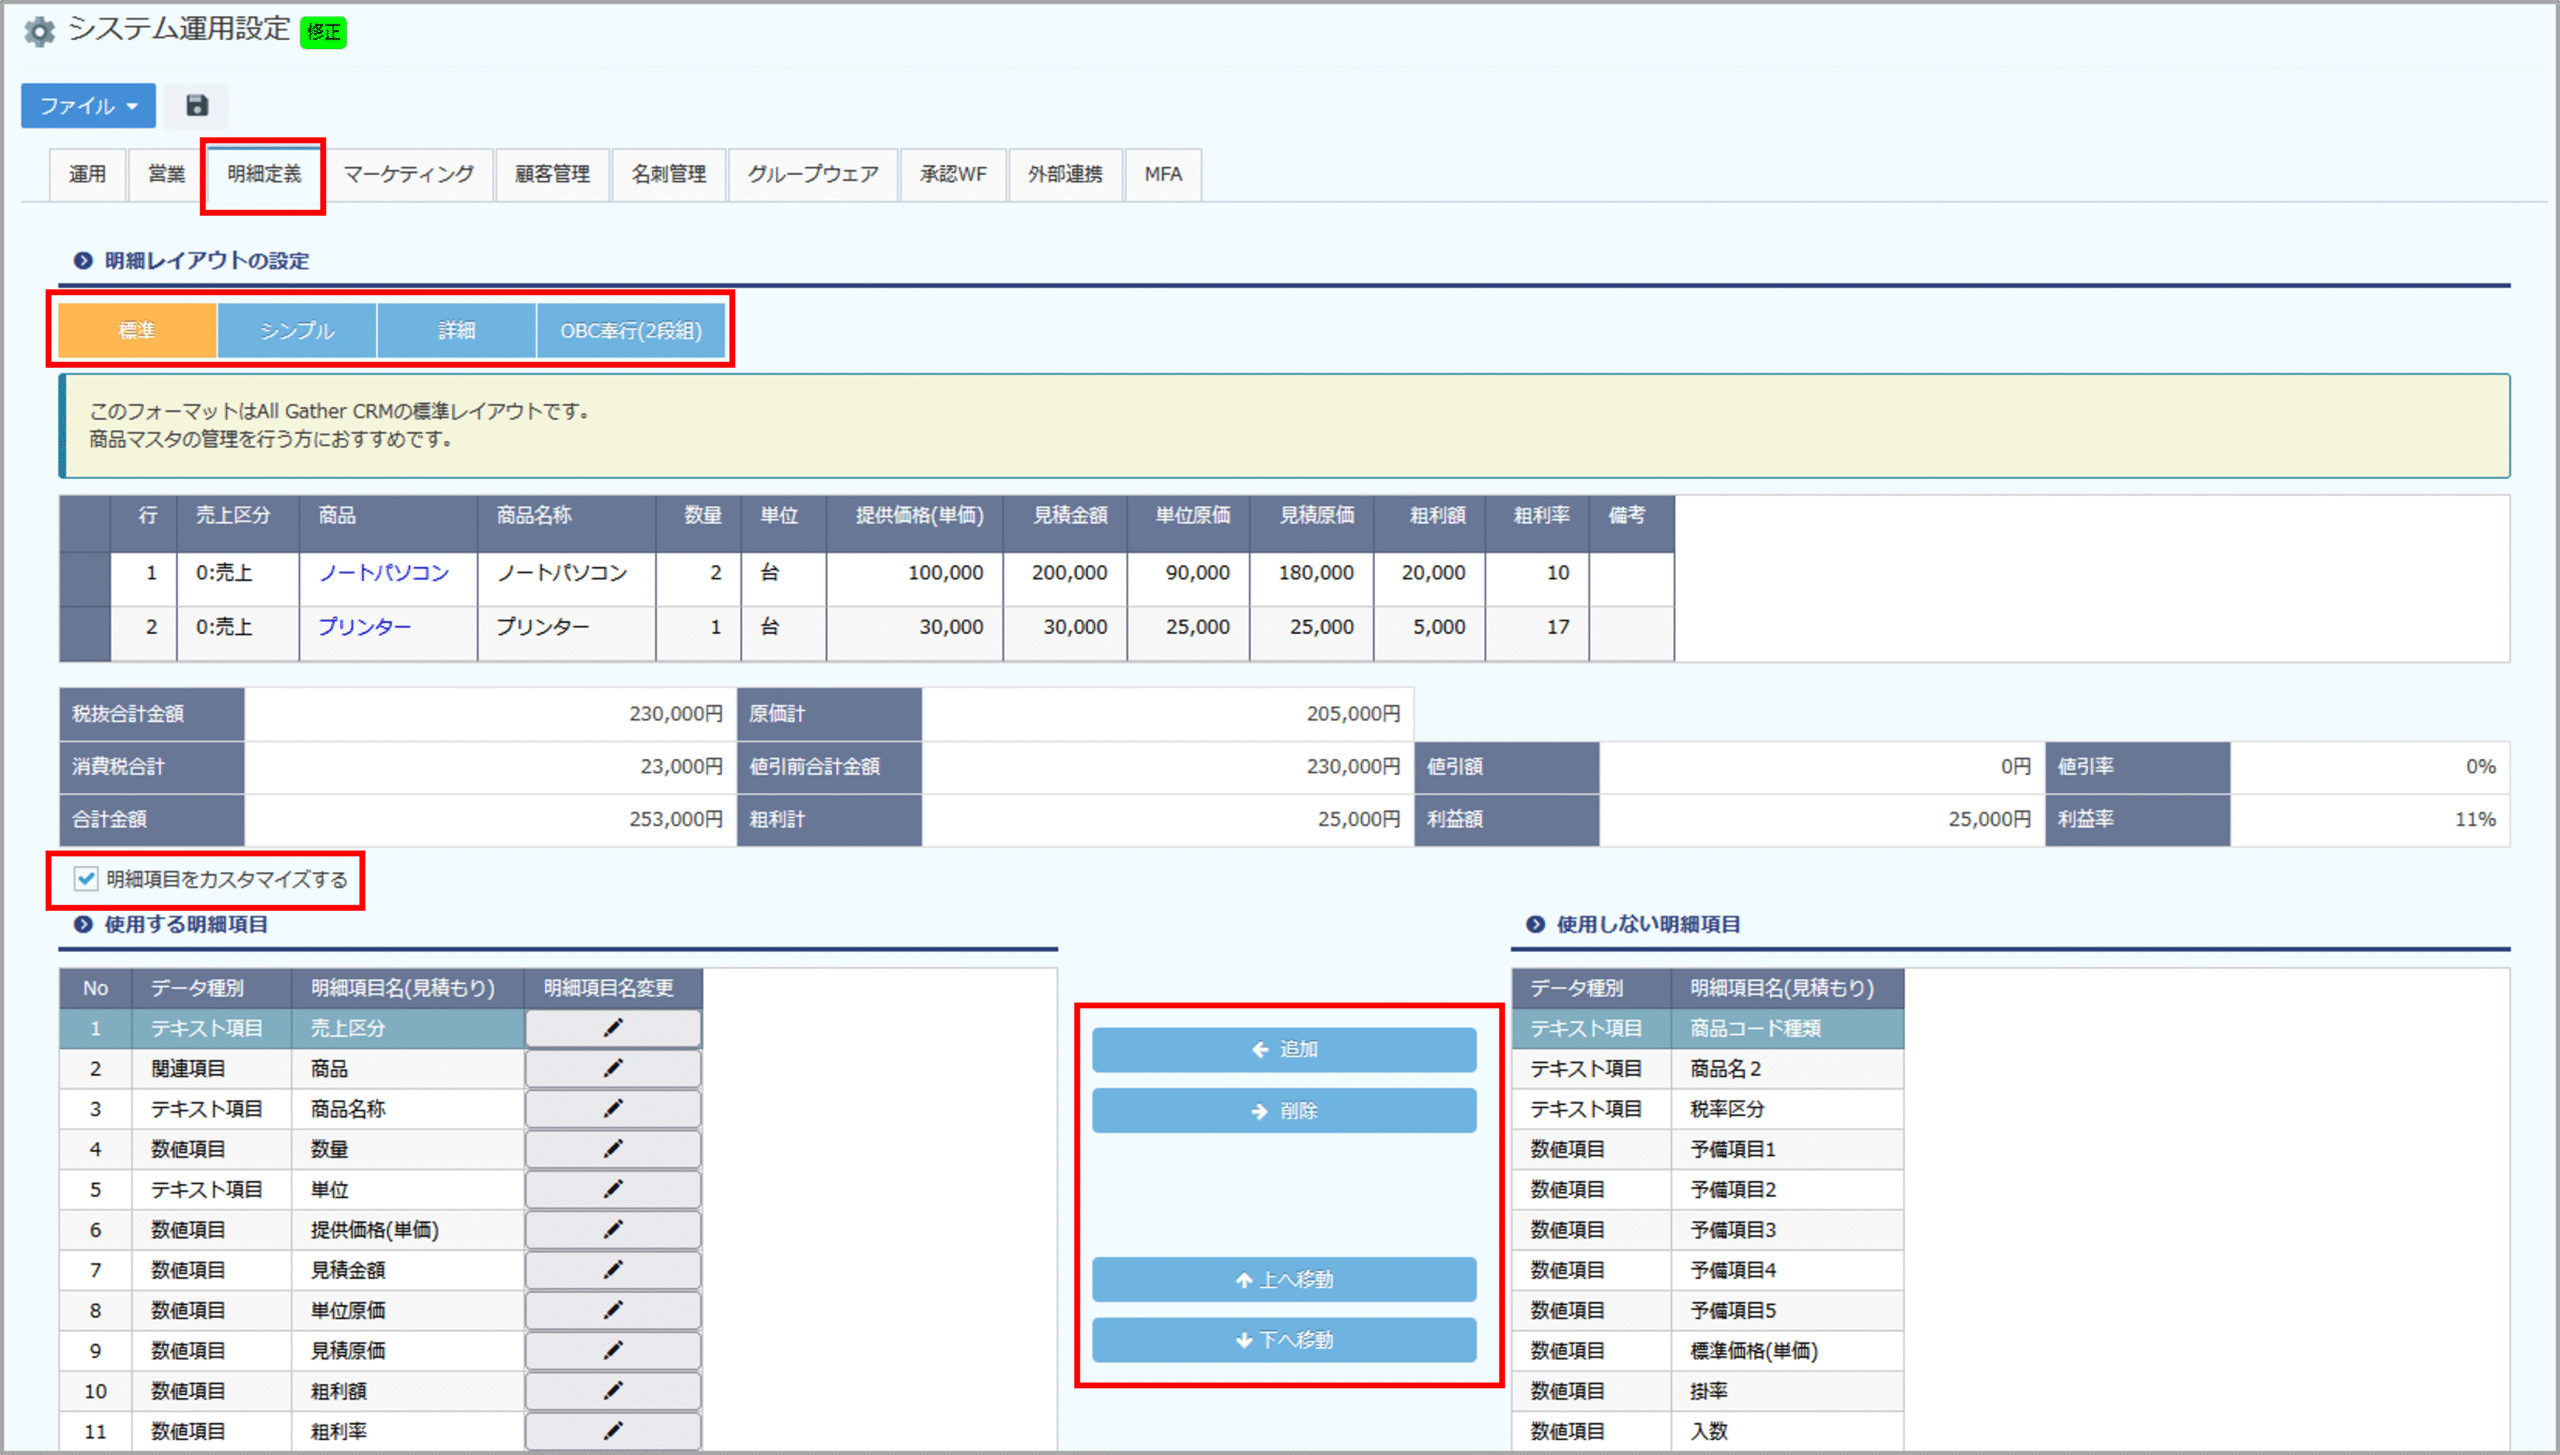Switch to the グループウェア tab

pos(813,174)
